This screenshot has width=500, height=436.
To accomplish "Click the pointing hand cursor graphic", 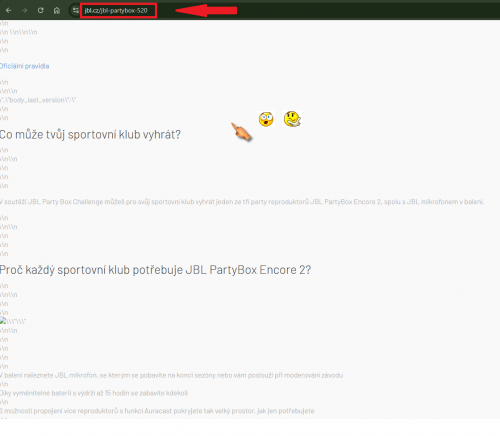I will 241,131.
